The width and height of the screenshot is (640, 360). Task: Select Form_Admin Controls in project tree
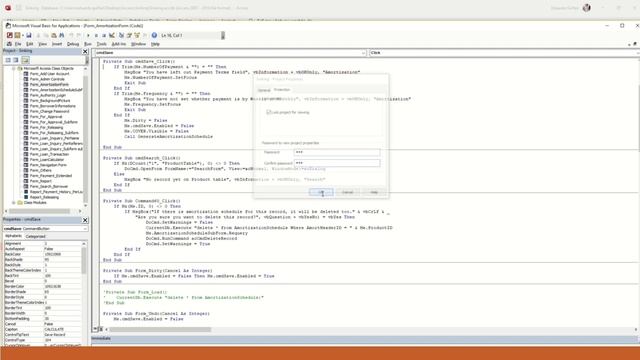(47, 79)
